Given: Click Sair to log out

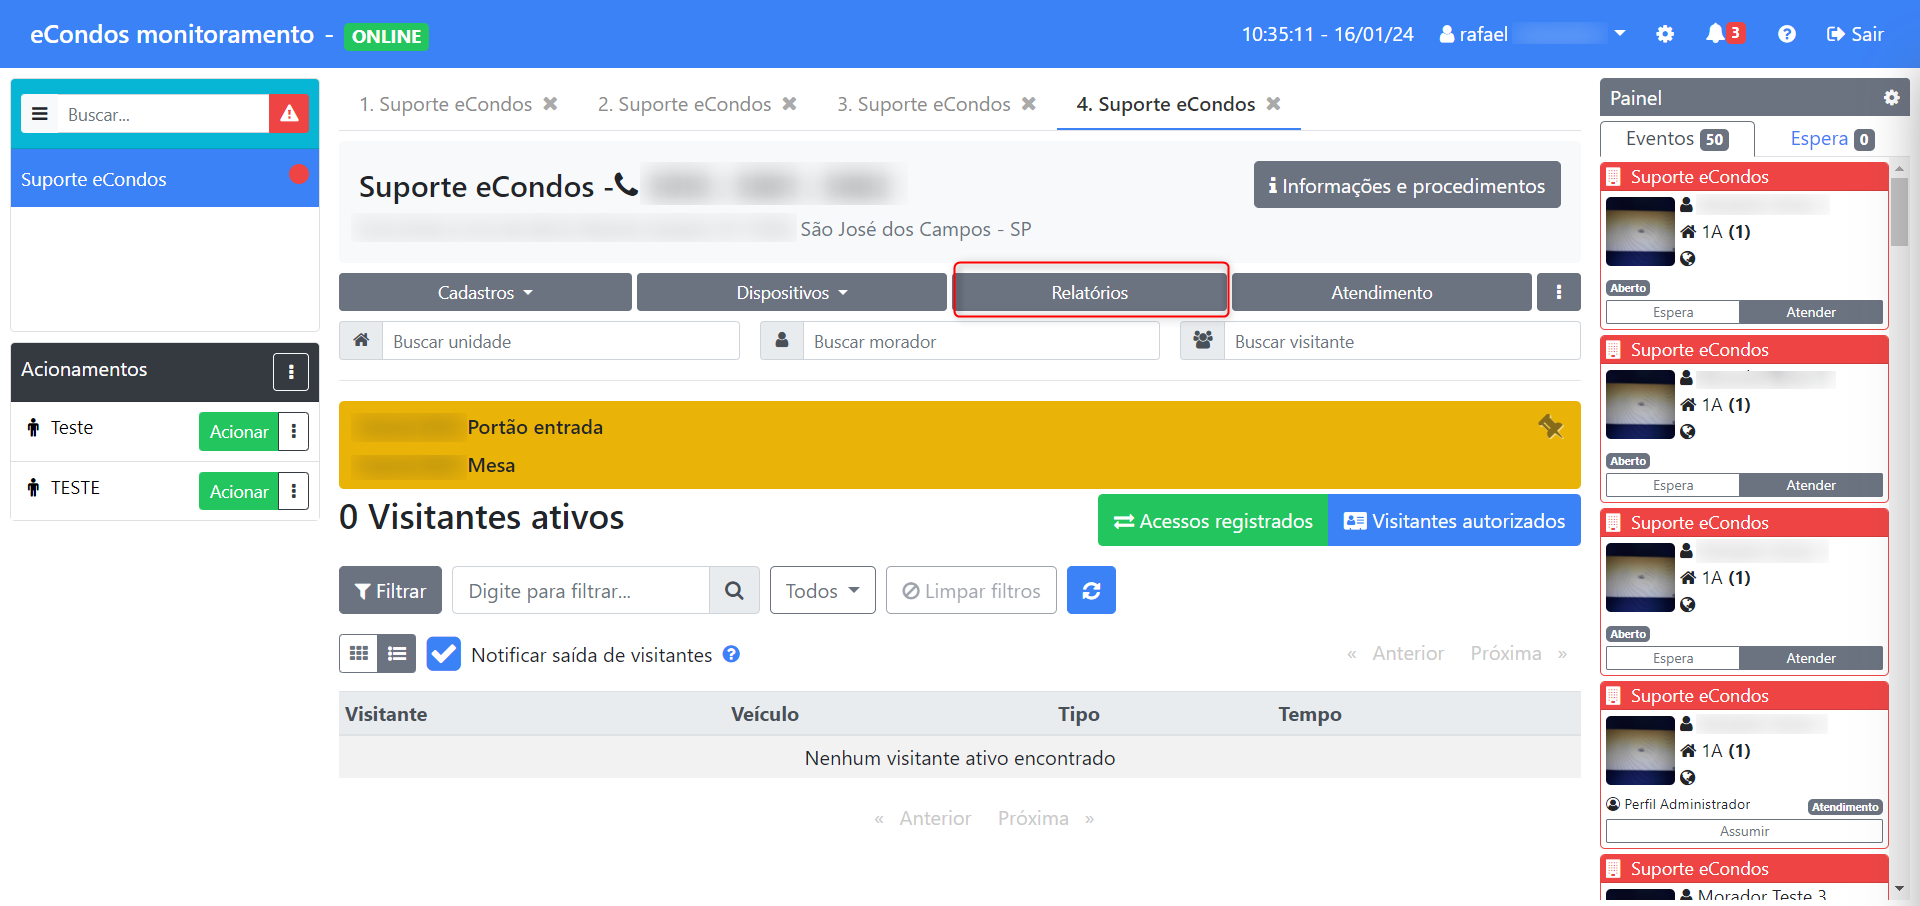Looking at the screenshot, I should click(1855, 34).
